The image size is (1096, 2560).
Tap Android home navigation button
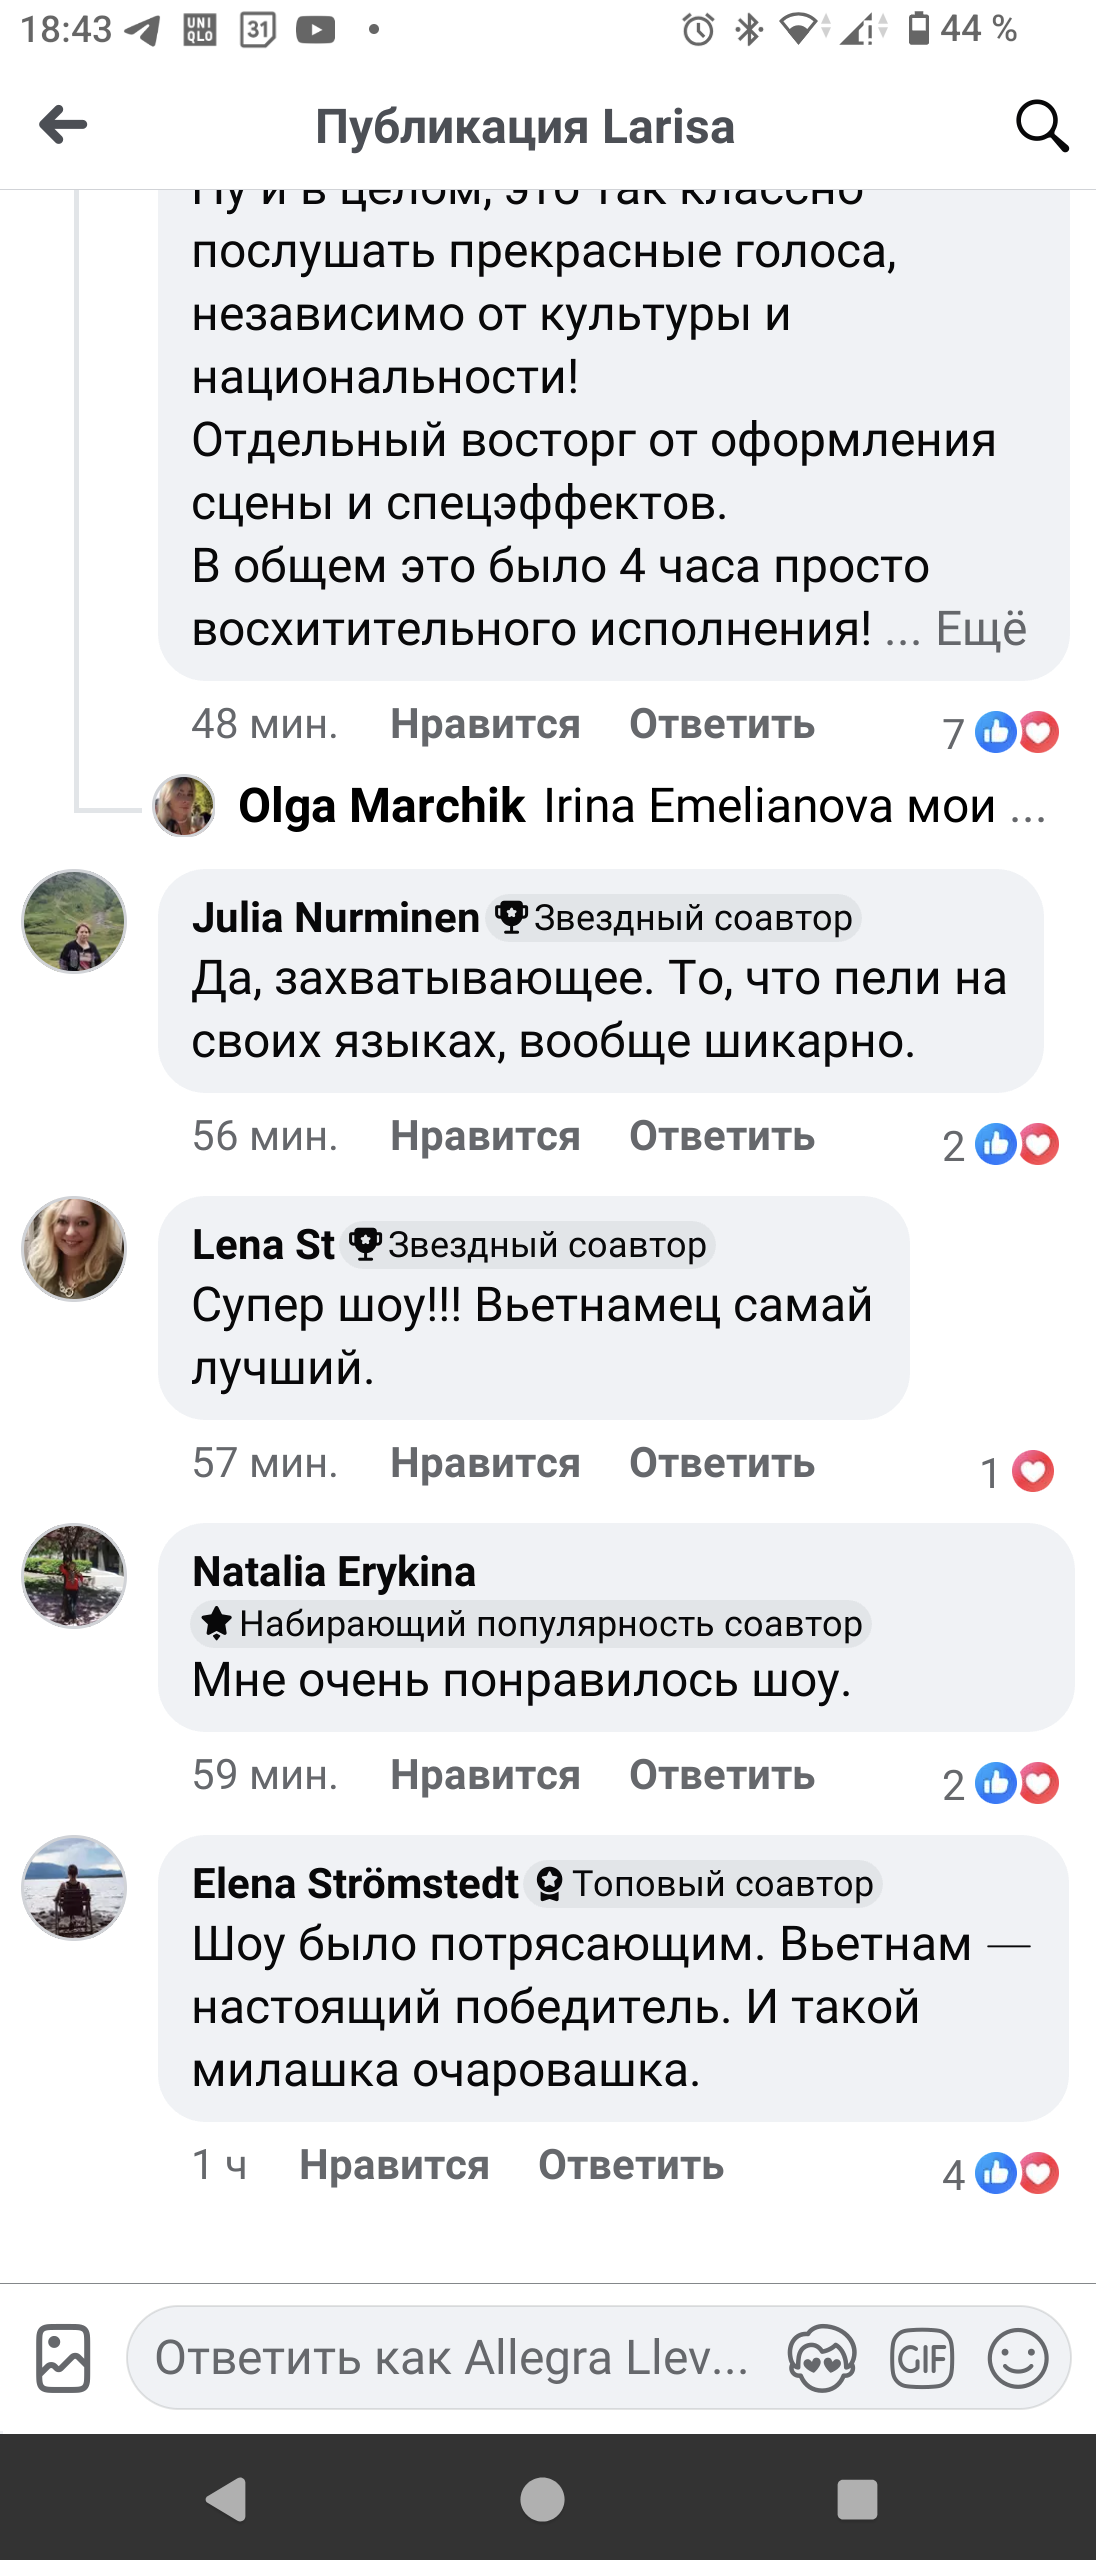(x=543, y=2498)
